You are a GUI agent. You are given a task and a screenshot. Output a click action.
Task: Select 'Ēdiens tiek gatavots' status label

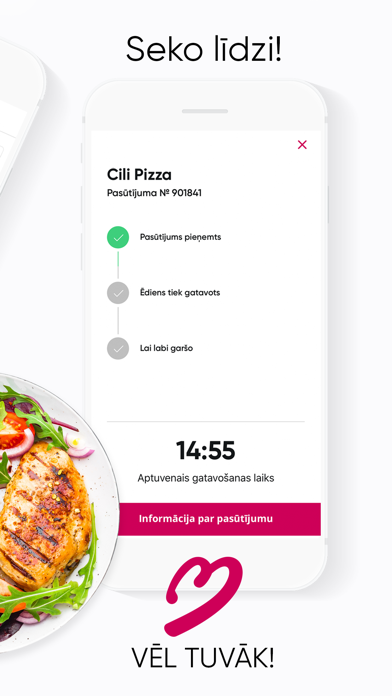180,293
